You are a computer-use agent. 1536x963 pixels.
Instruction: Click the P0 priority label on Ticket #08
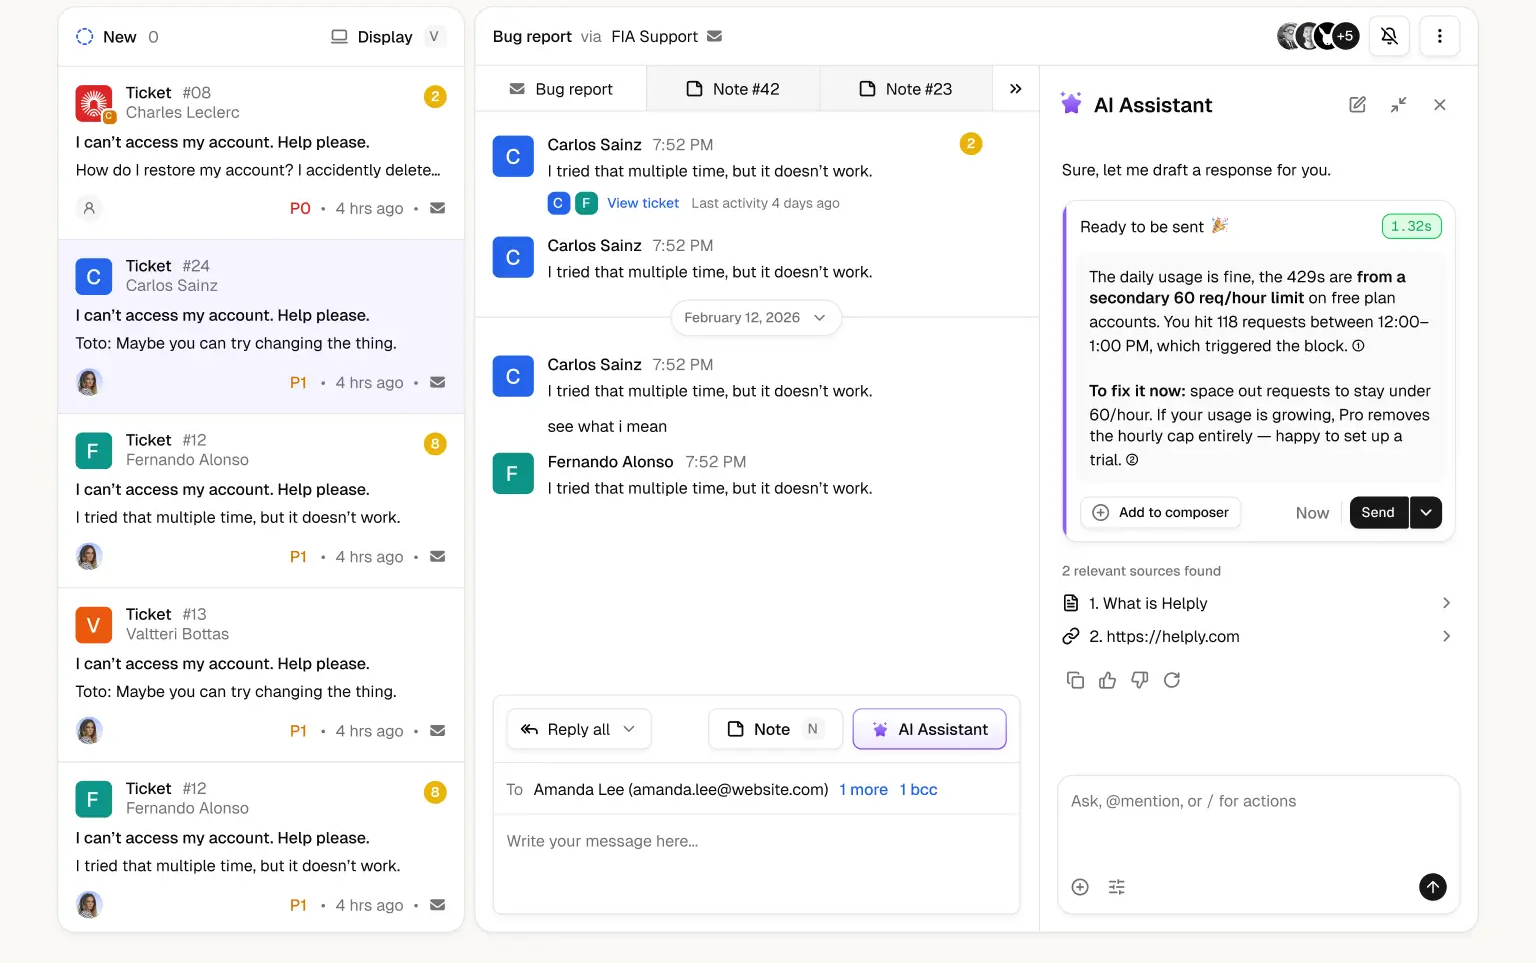[x=300, y=208]
